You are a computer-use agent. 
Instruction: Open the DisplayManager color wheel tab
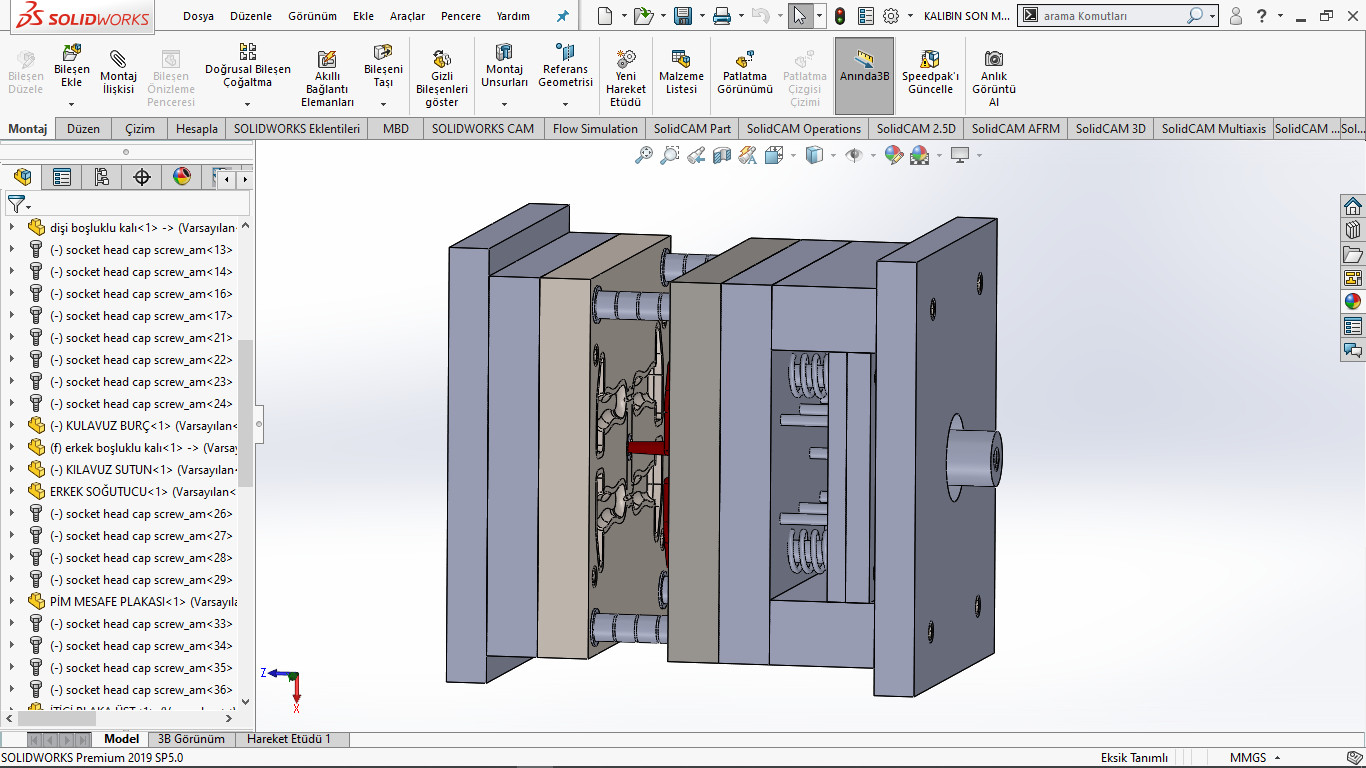pyautogui.click(x=182, y=178)
